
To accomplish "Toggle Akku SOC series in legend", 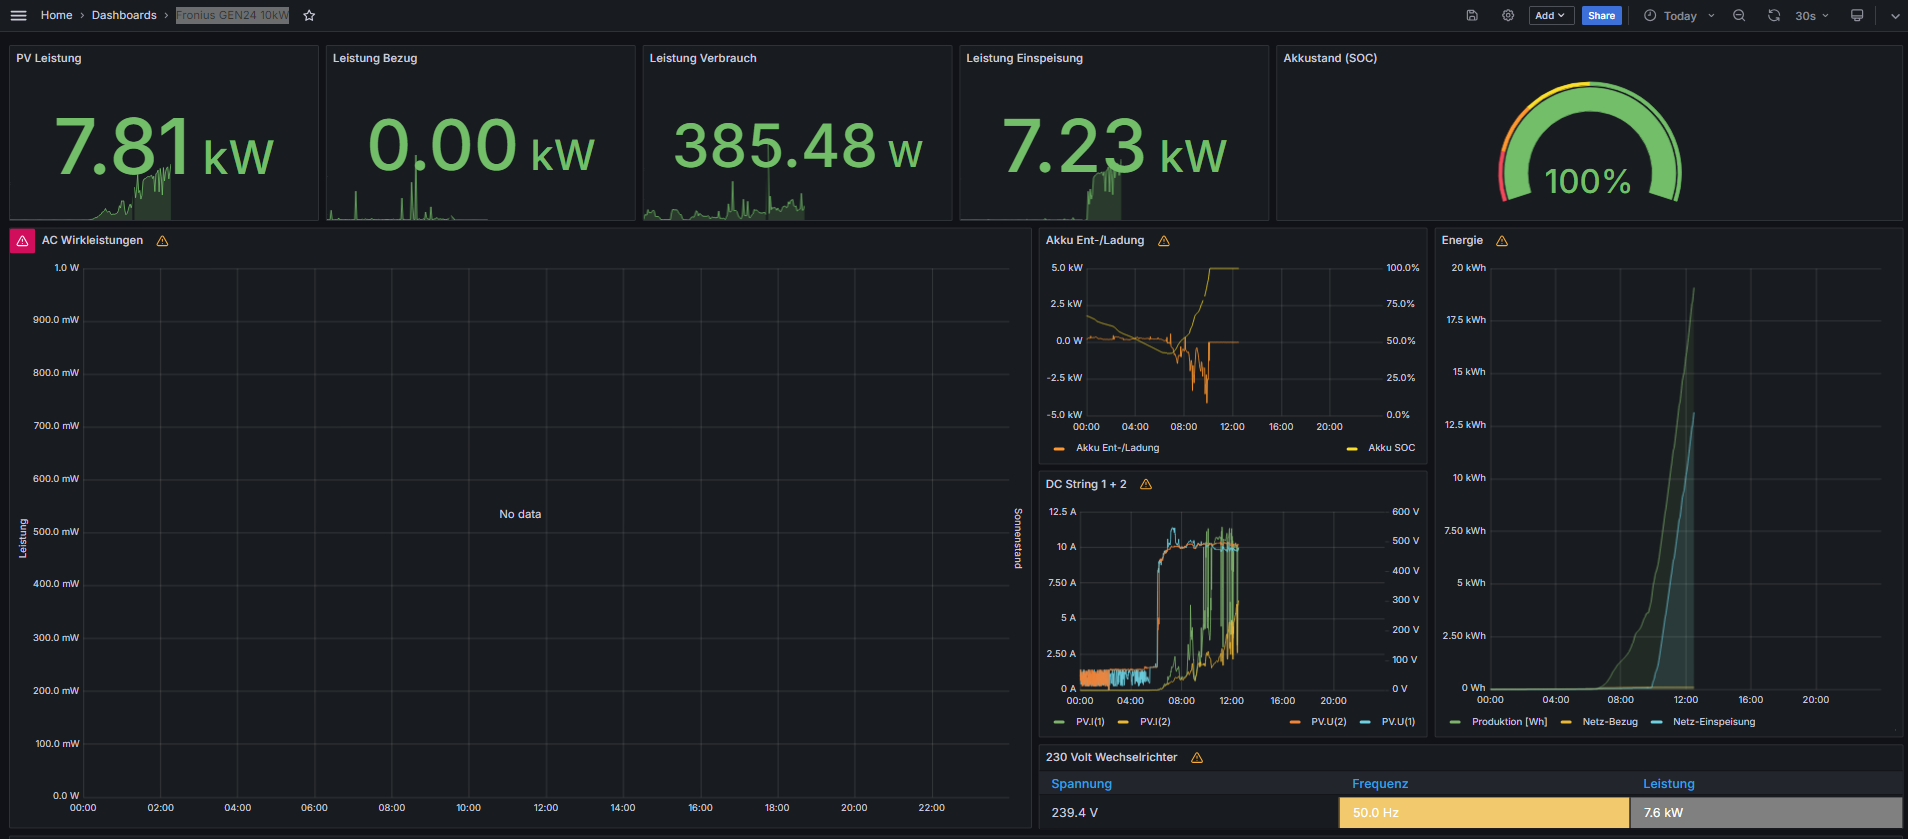I will point(1390,448).
